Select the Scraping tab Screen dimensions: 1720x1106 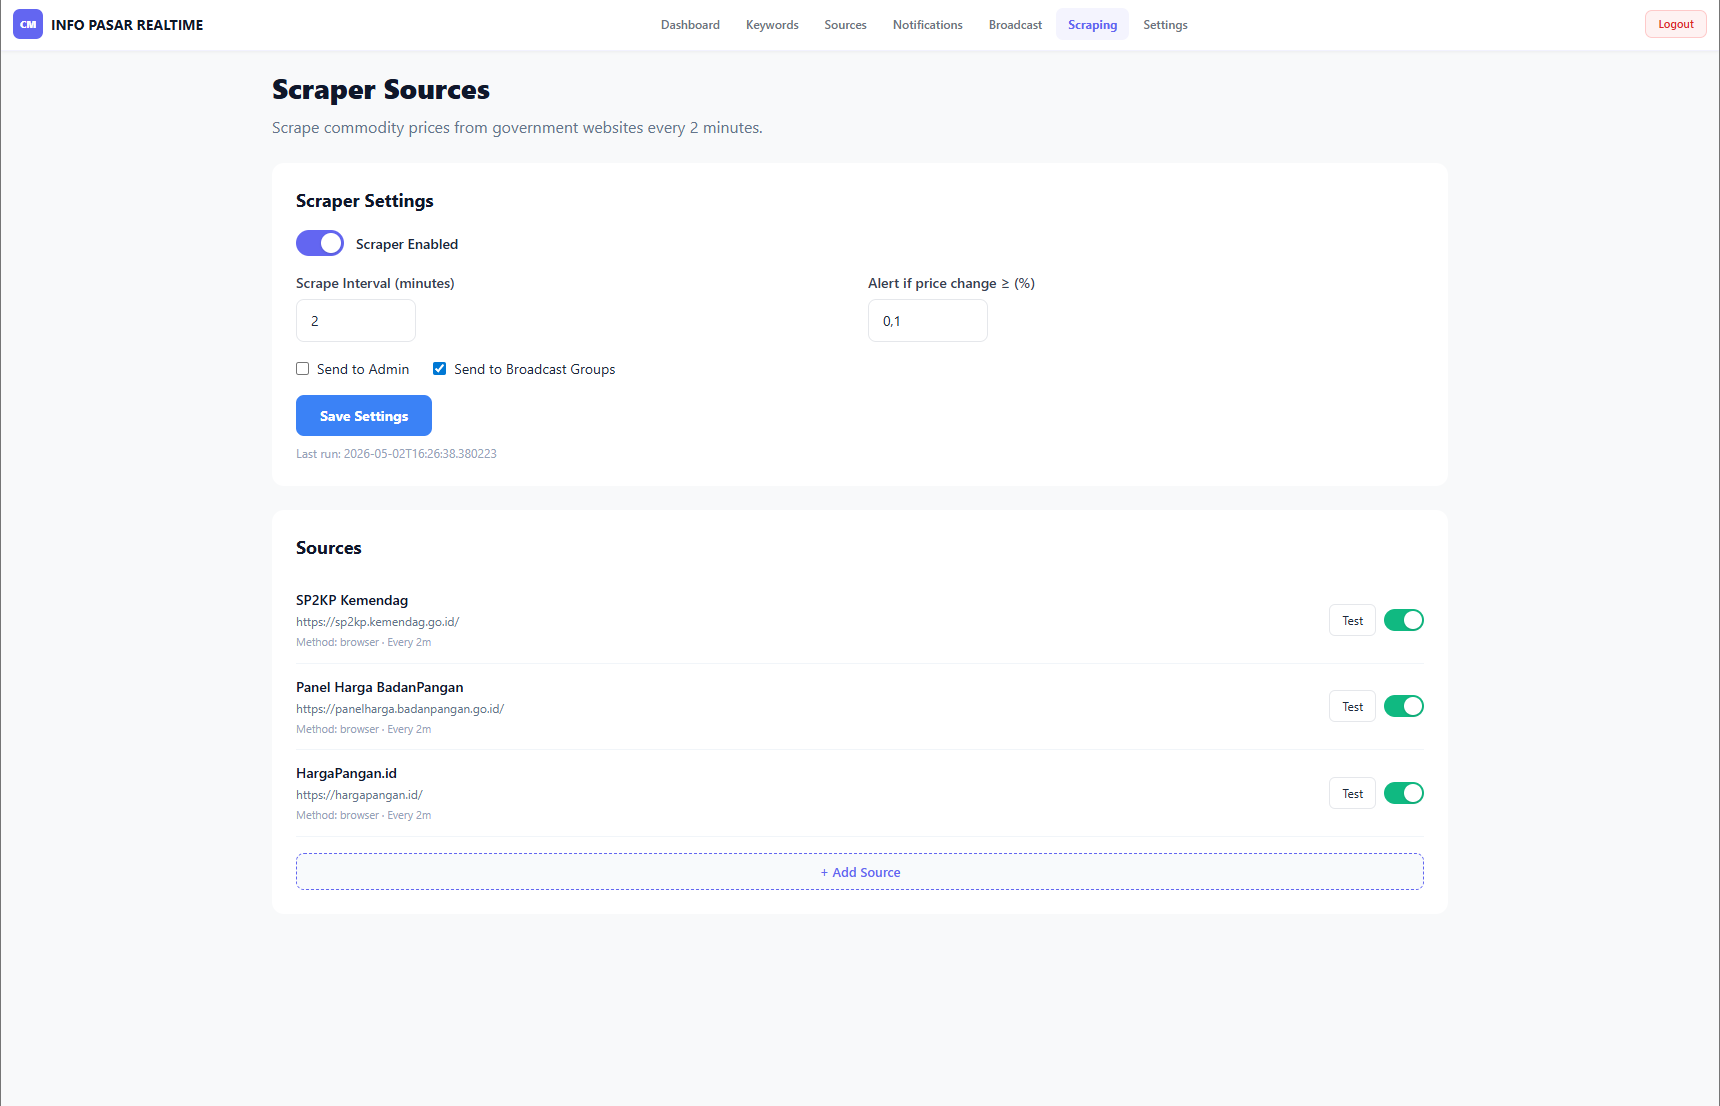(x=1092, y=25)
